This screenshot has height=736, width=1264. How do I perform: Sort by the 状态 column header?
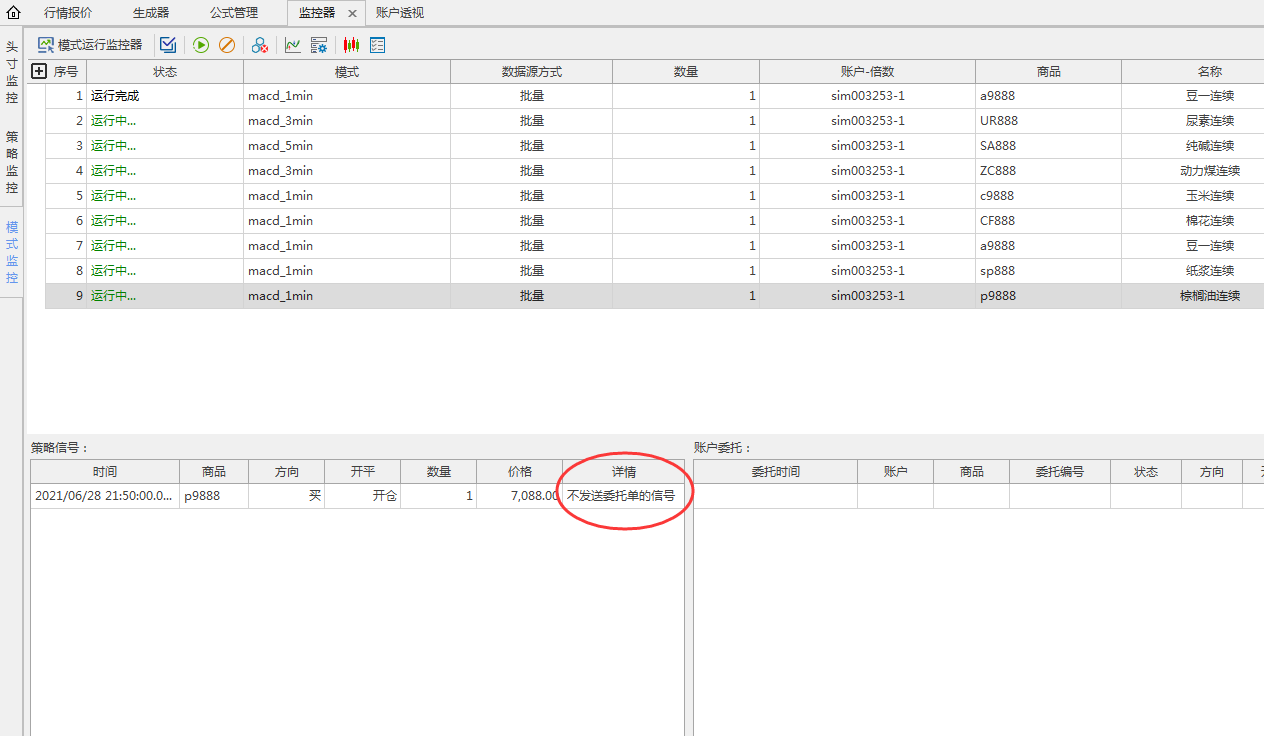(165, 72)
